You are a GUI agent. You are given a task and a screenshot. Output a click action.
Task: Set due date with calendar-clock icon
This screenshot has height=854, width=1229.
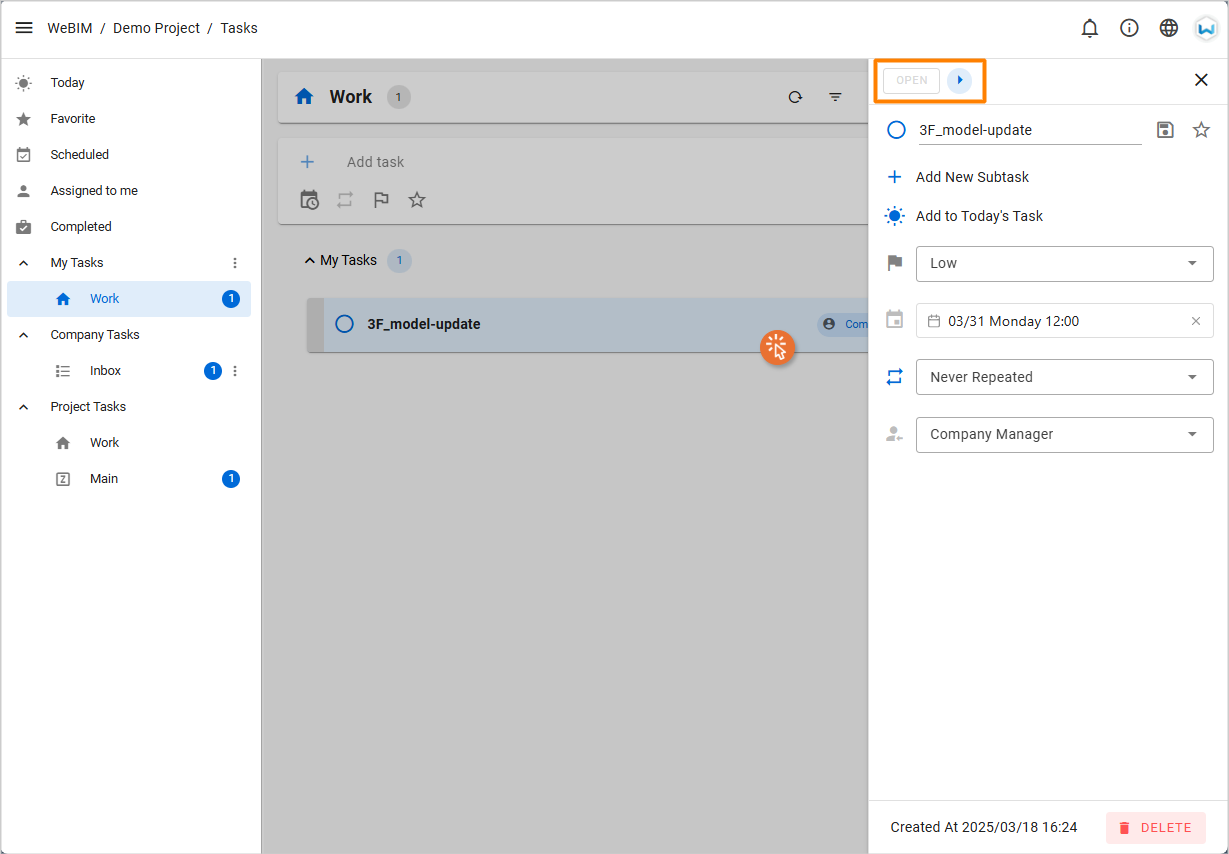pyautogui.click(x=310, y=200)
